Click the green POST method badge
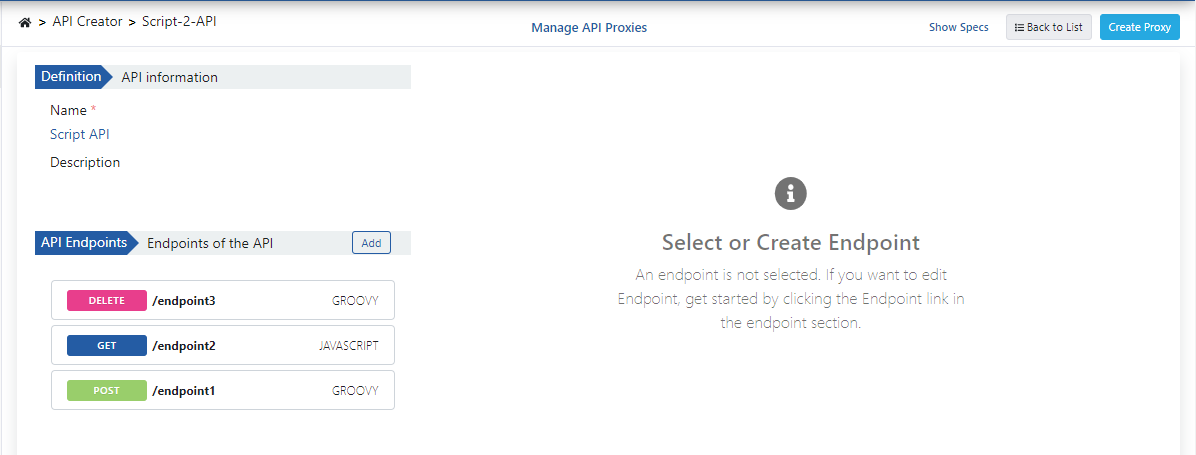1196x455 pixels. [x=106, y=391]
